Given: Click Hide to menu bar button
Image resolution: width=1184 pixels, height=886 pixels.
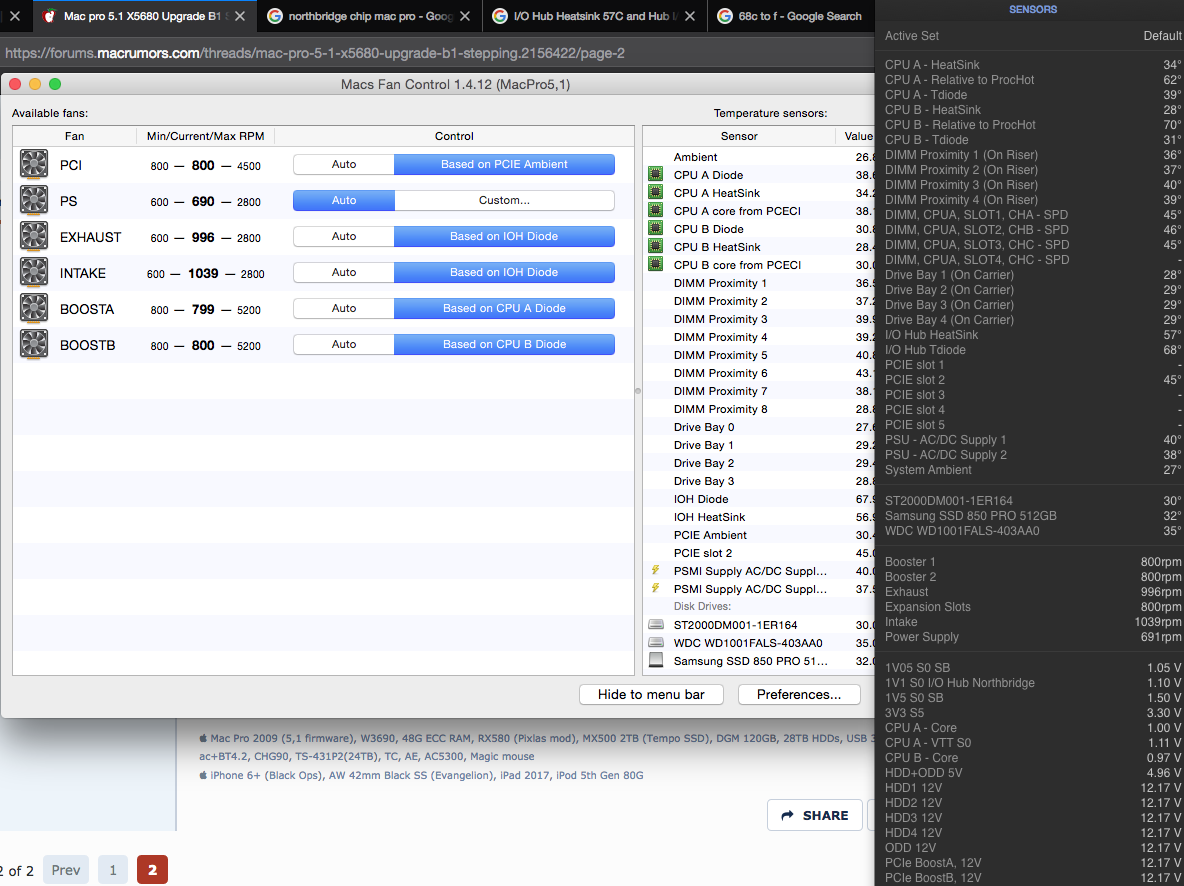Looking at the screenshot, I should click(x=651, y=694).
